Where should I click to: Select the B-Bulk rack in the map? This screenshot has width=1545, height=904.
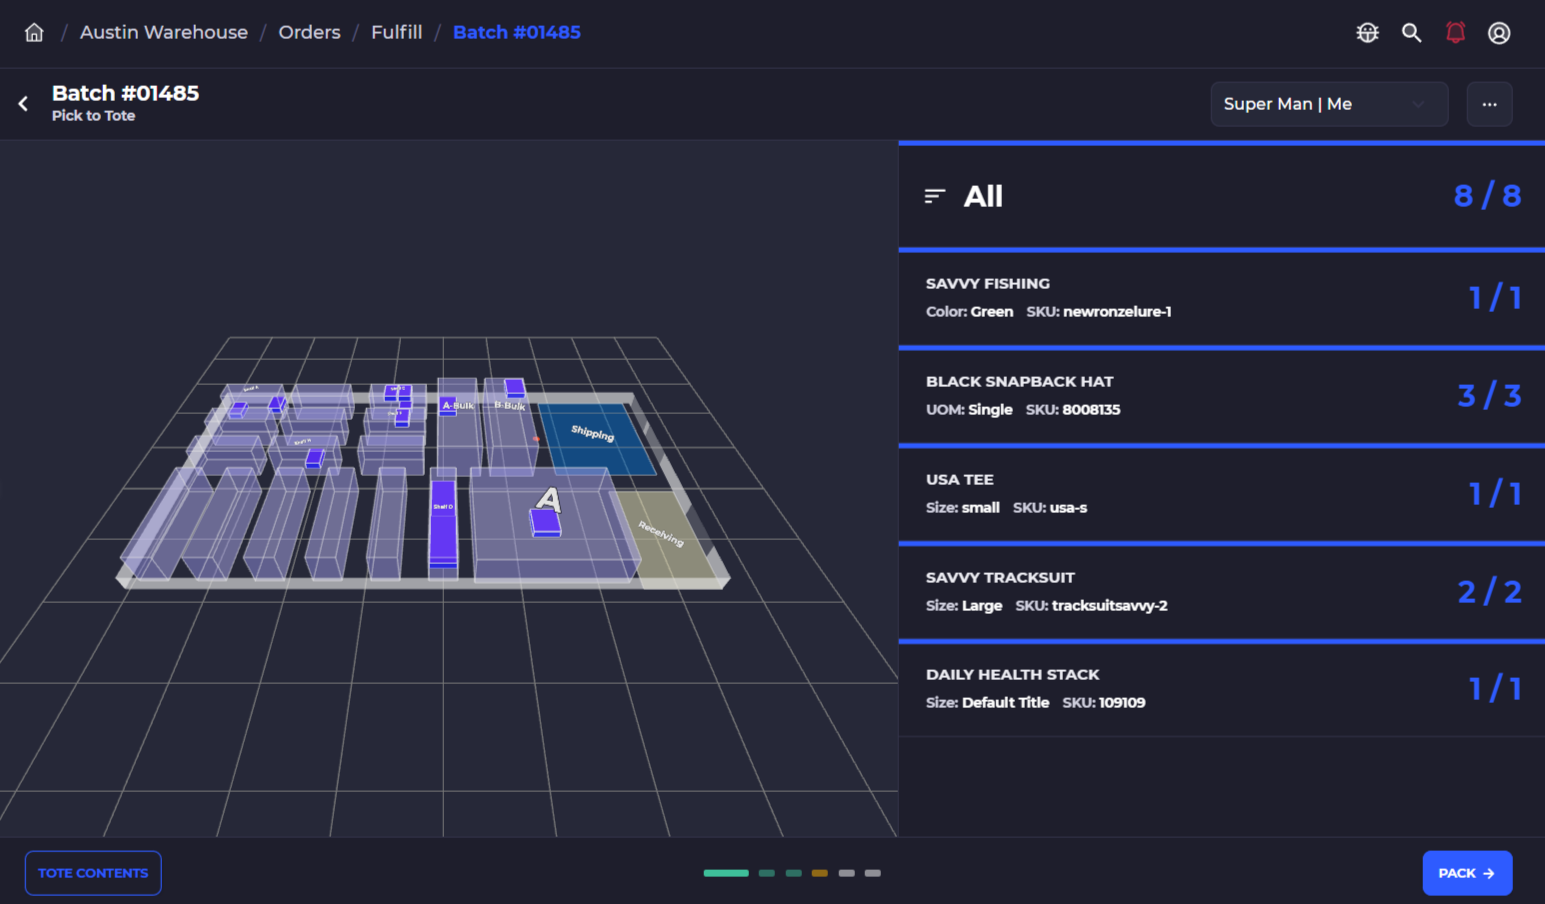click(x=510, y=425)
